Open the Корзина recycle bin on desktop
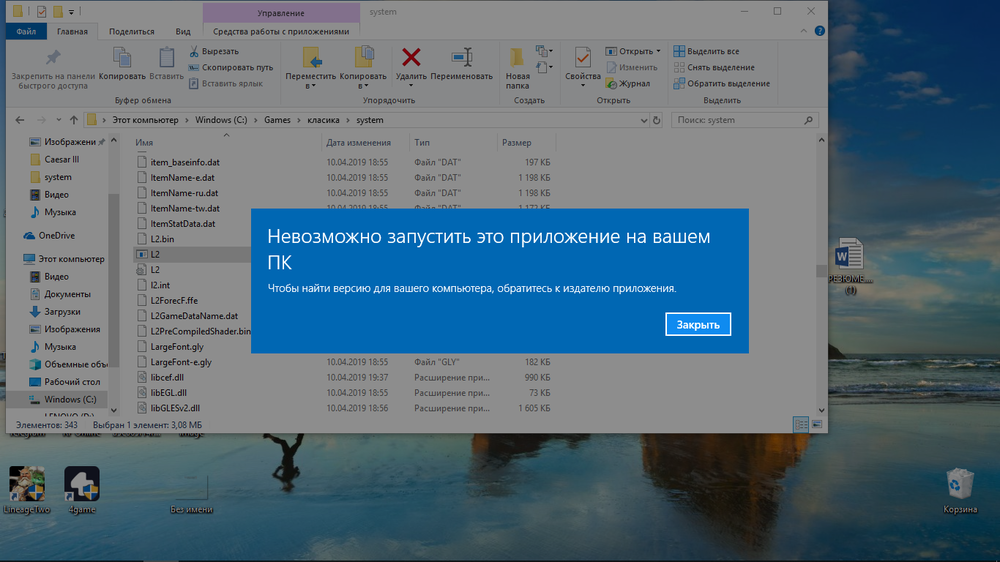This screenshot has height=562, width=1000. click(x=961, y=484)
